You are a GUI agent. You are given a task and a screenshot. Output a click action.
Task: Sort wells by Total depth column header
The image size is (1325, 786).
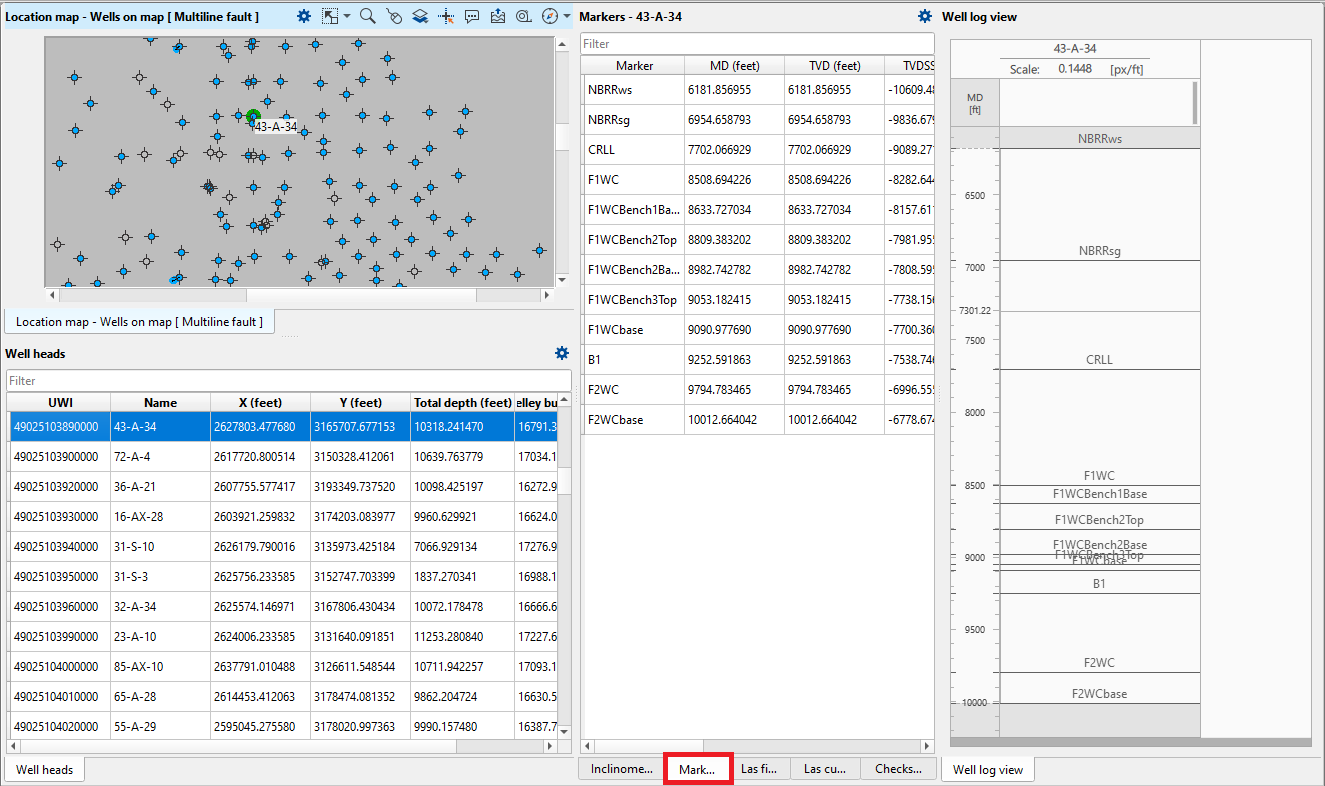point(462,403)
